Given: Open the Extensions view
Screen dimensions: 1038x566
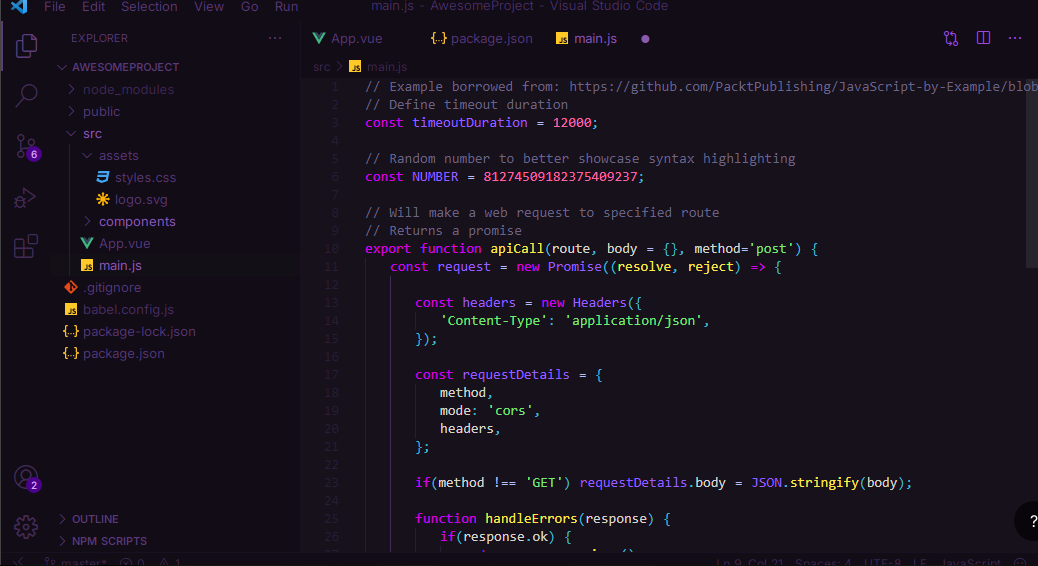Looking at the screenshot, I should (x=26, y=246).
